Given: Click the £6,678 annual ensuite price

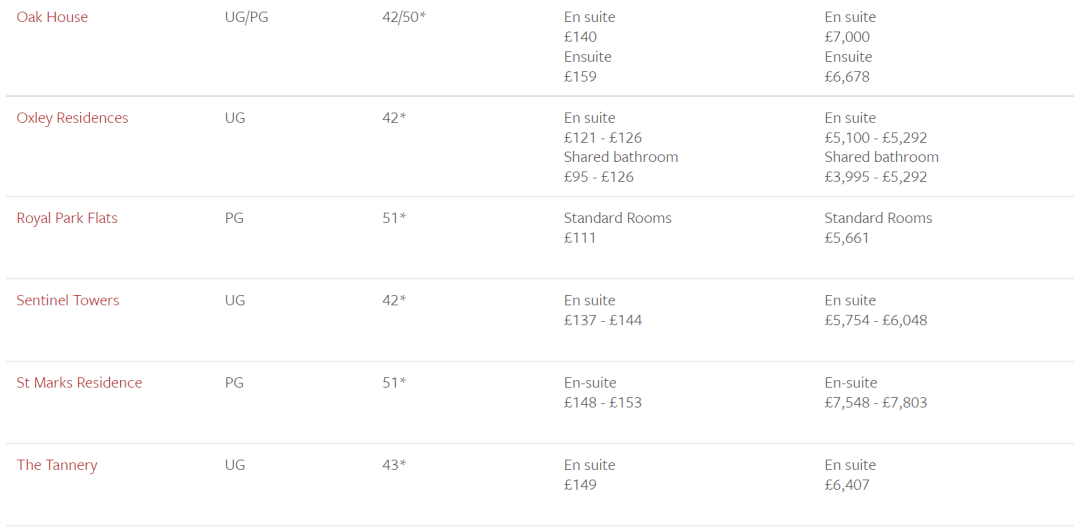Looking at the screenshot, I should (x=847, y=77).
